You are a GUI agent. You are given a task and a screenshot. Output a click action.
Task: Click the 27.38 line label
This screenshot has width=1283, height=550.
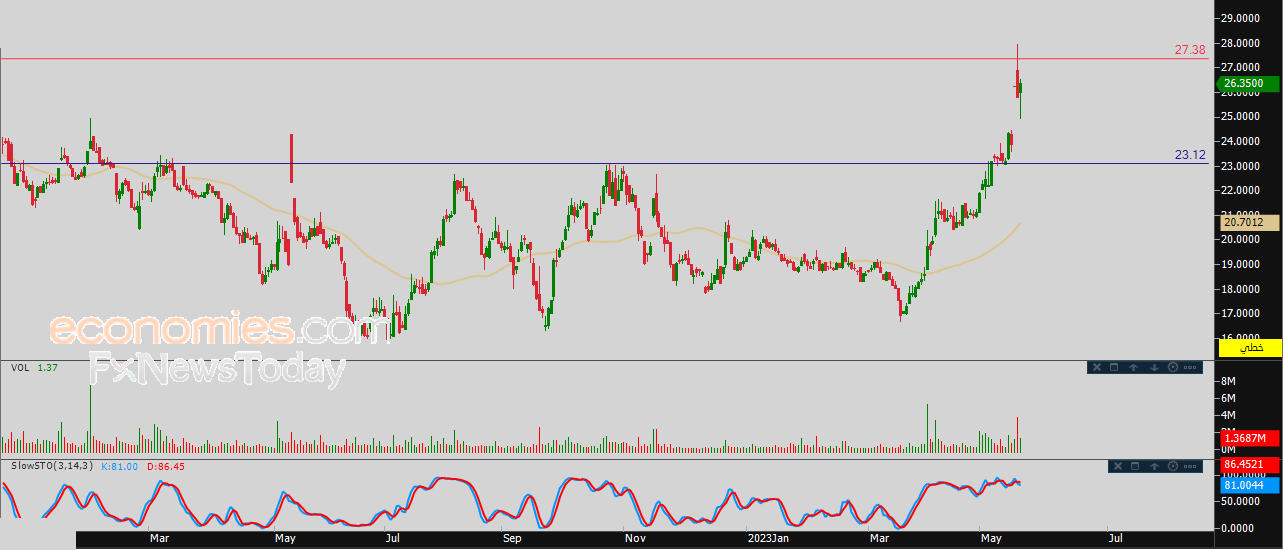[x=1190, y=49]
